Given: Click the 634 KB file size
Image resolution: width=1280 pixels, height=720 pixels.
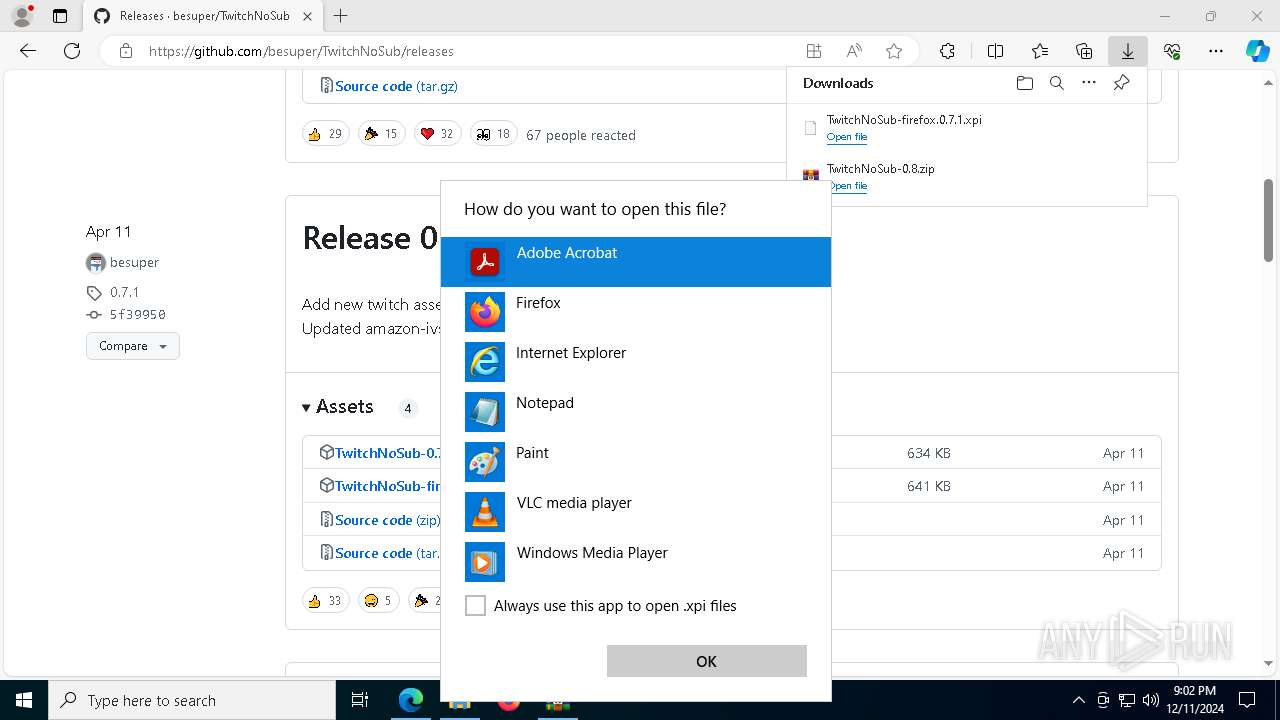Looking at the screenshot, I should tap(929, 453).
